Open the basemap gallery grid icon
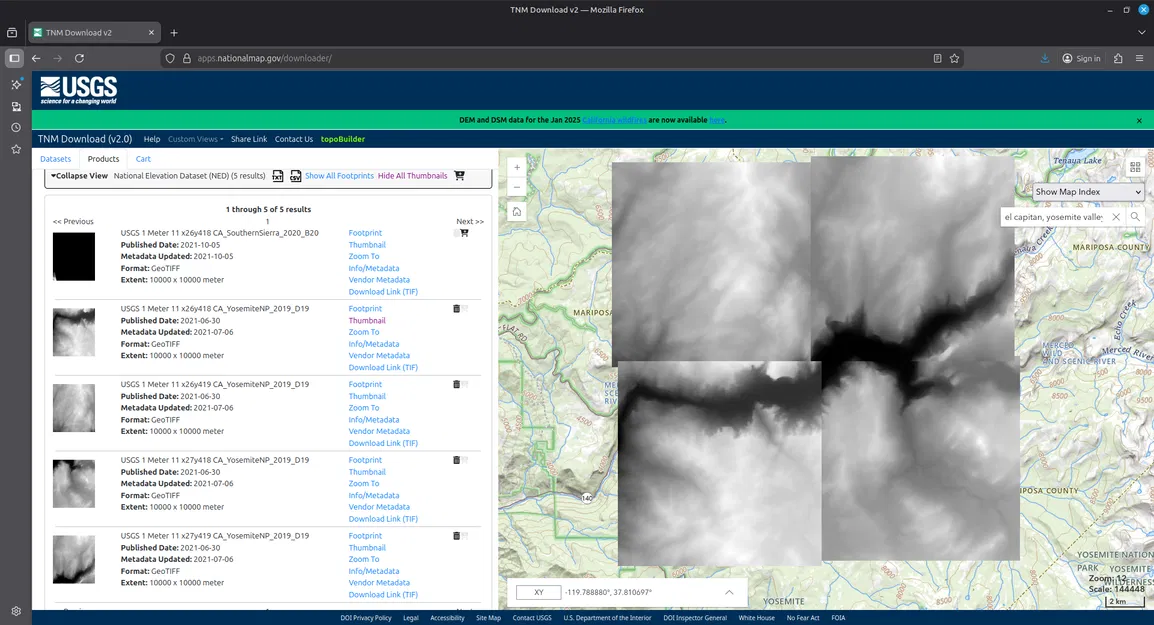Viewport: 1154px width, 625px height. pyautogui.click(x=1135, y=168)
